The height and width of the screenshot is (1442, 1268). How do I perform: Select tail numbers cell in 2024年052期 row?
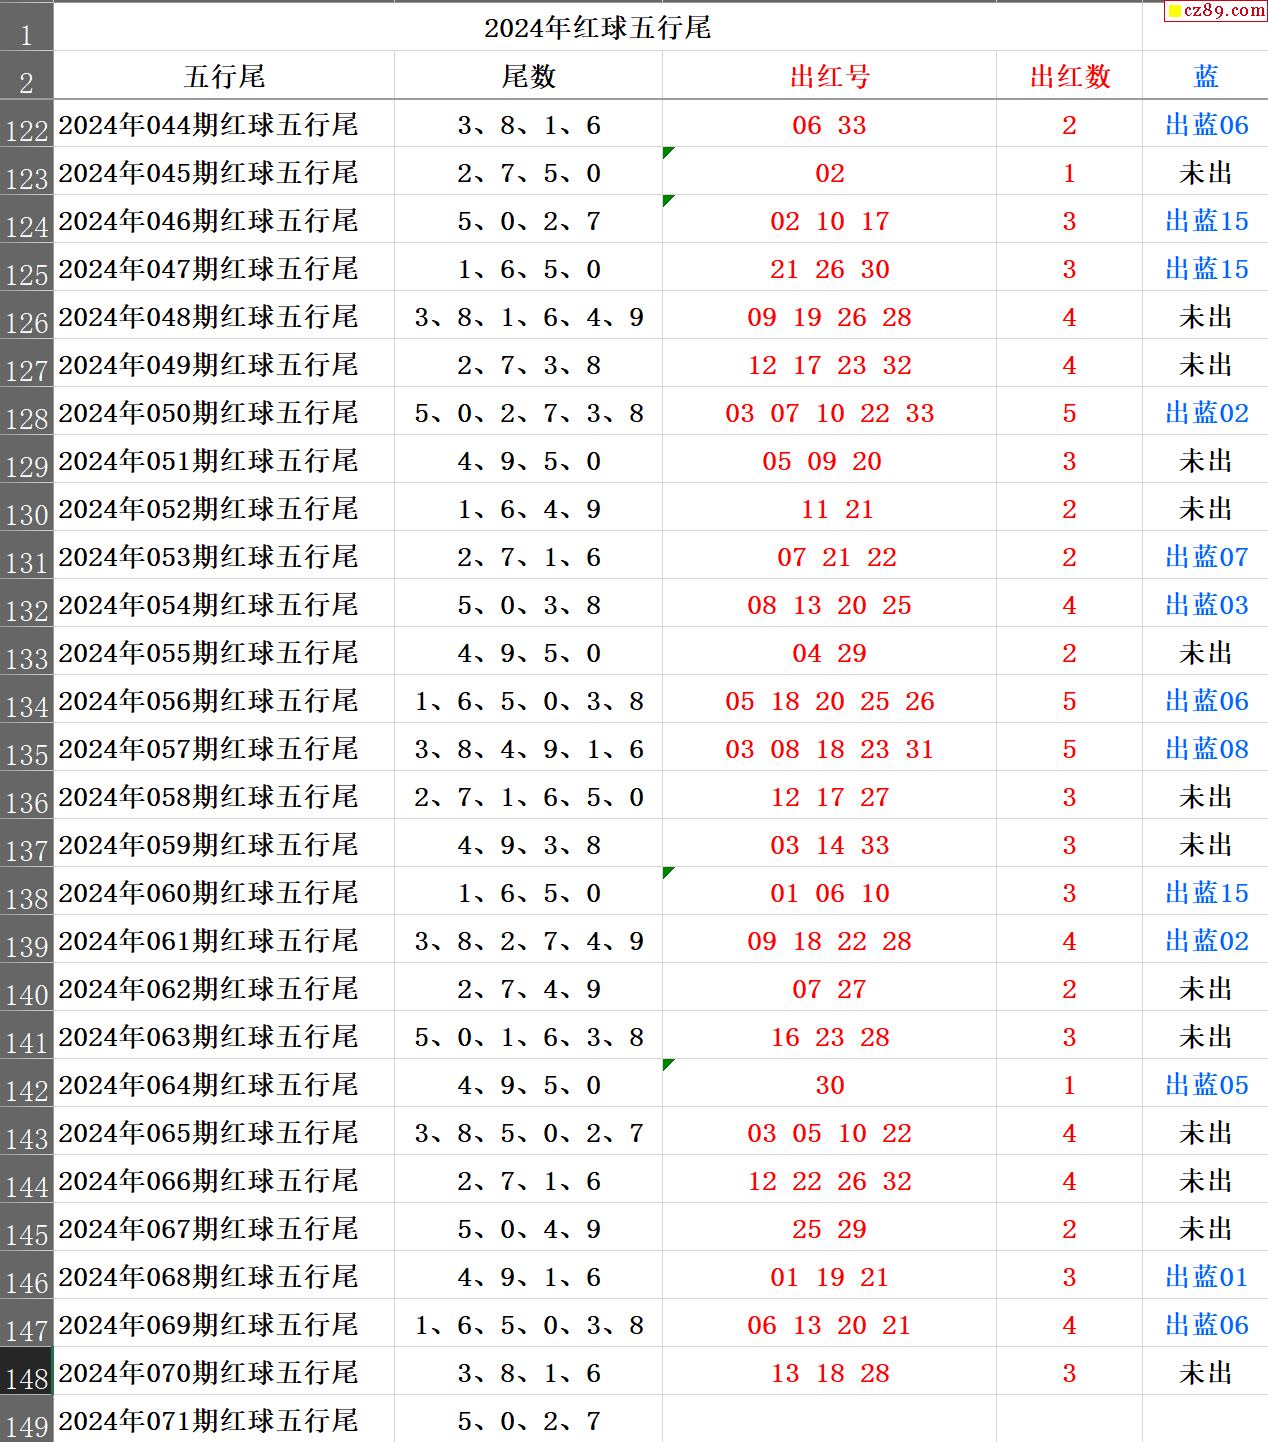pos(528,508)
